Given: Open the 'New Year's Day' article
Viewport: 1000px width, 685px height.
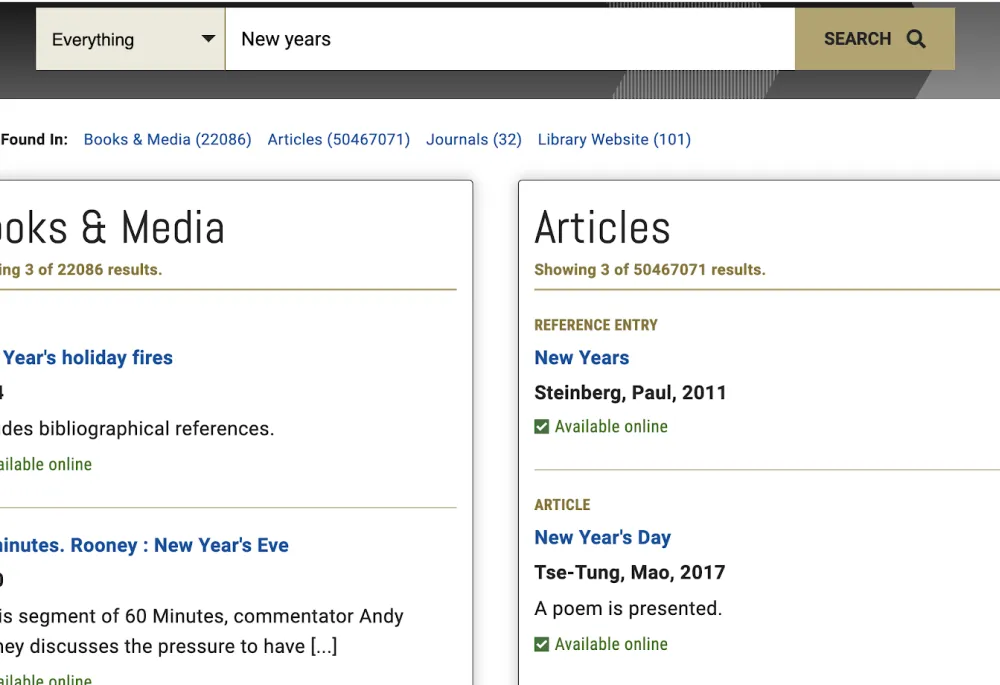Looking at the screenshot, I should tap(602, 538).
